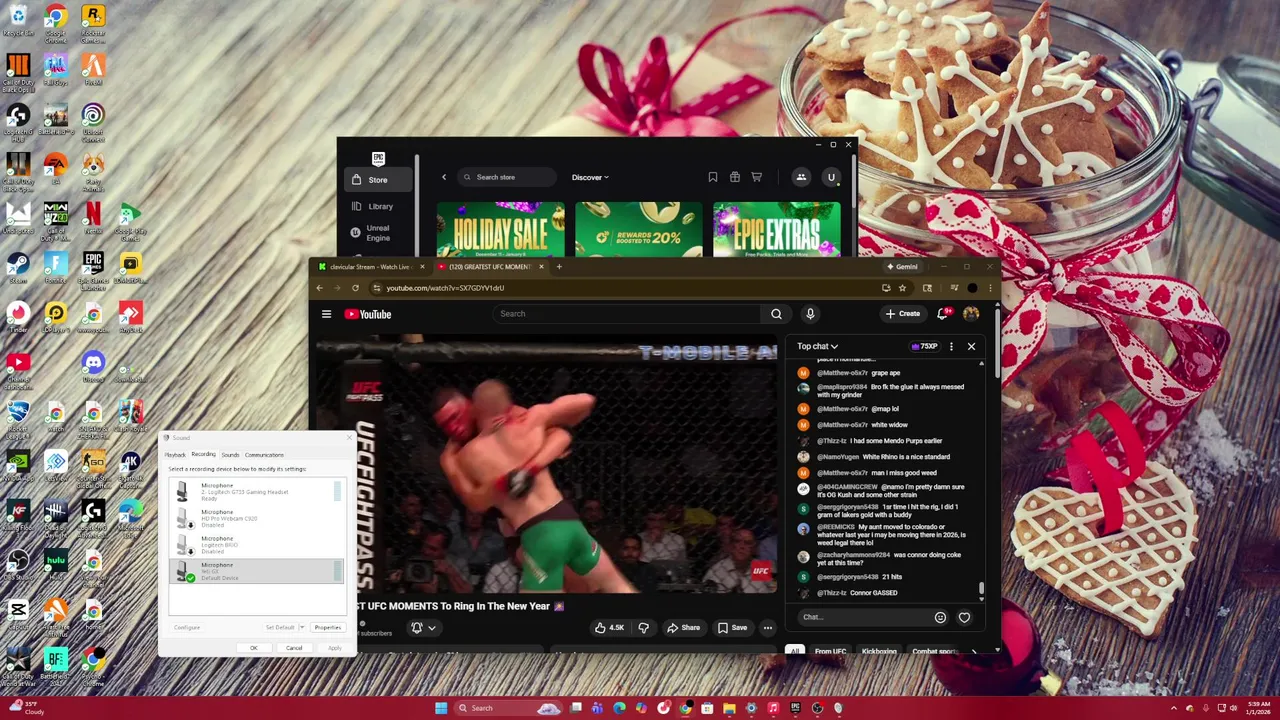The height and width of the screenshot is (720, 1280).
Task: Open the Steam desktop shortcut
Action: [18, 267]
